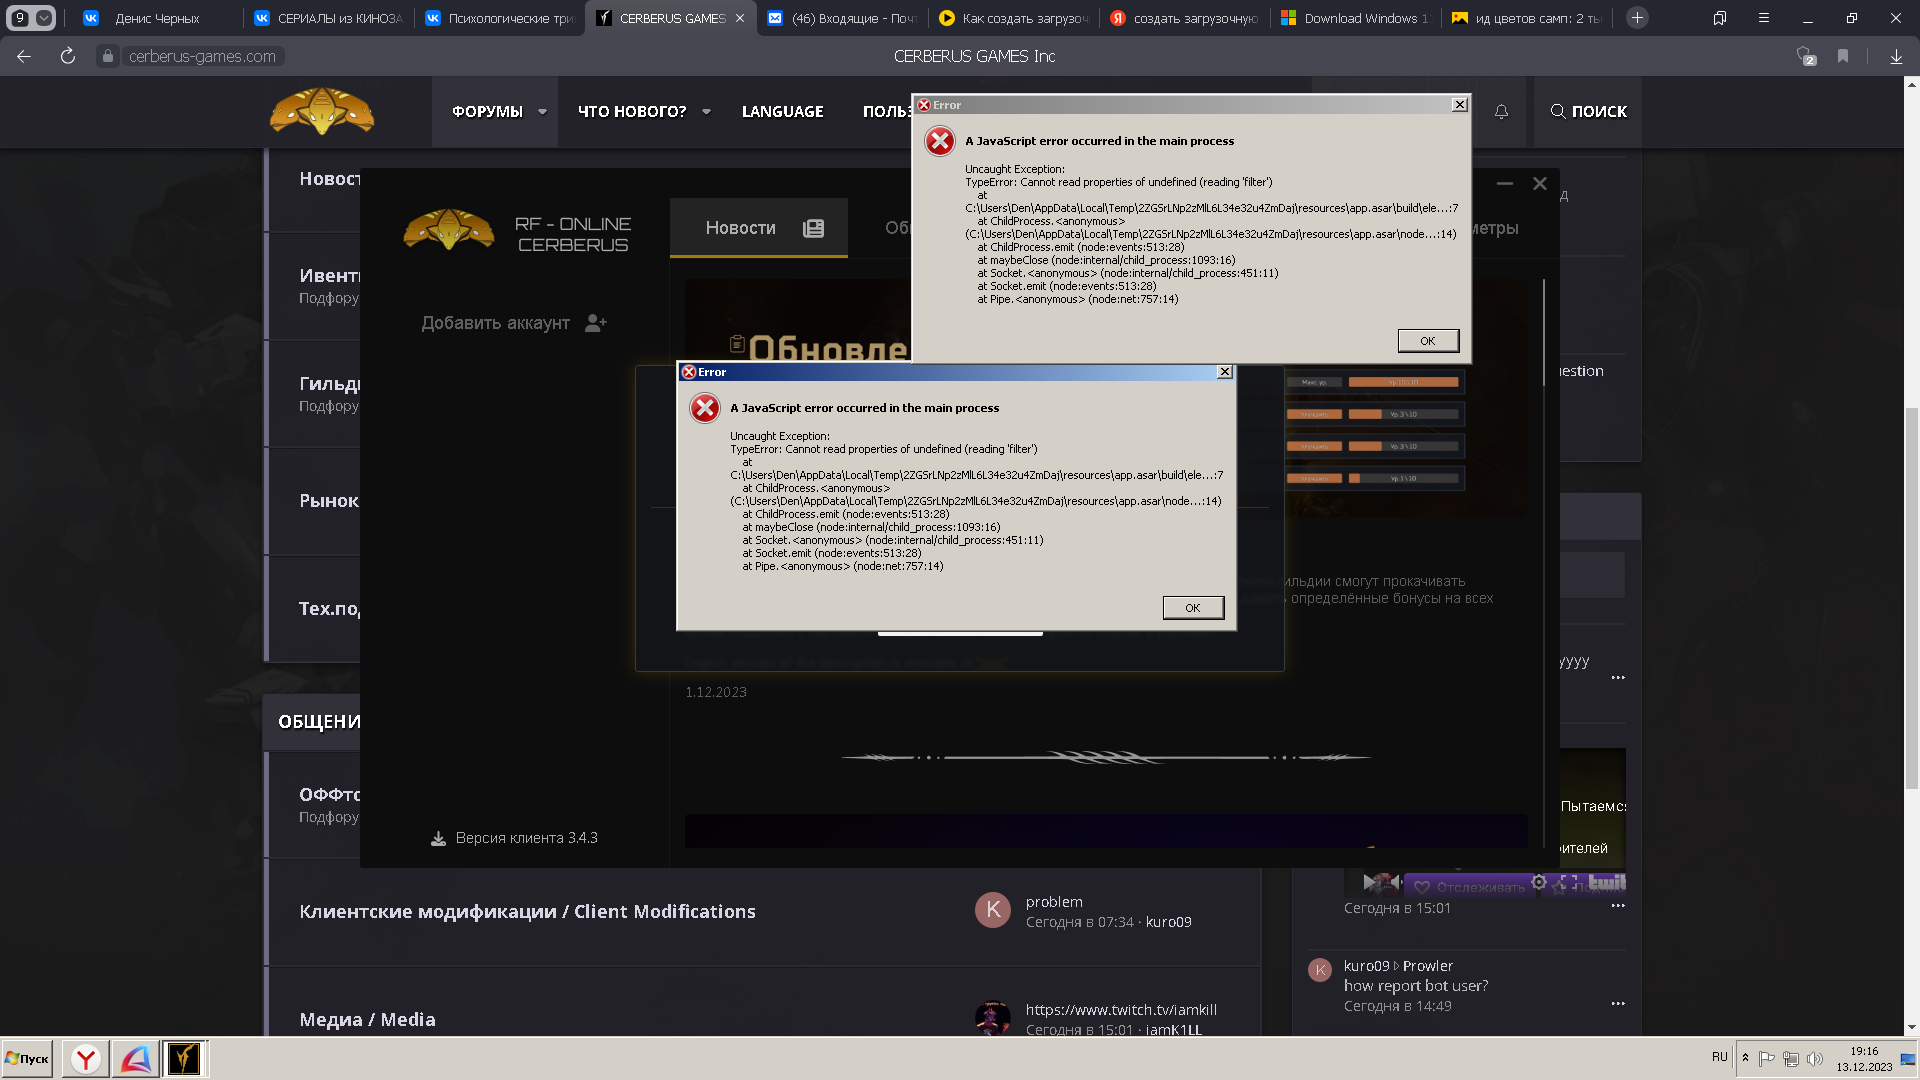Close the background Error dialog with X

point(1459,105)
